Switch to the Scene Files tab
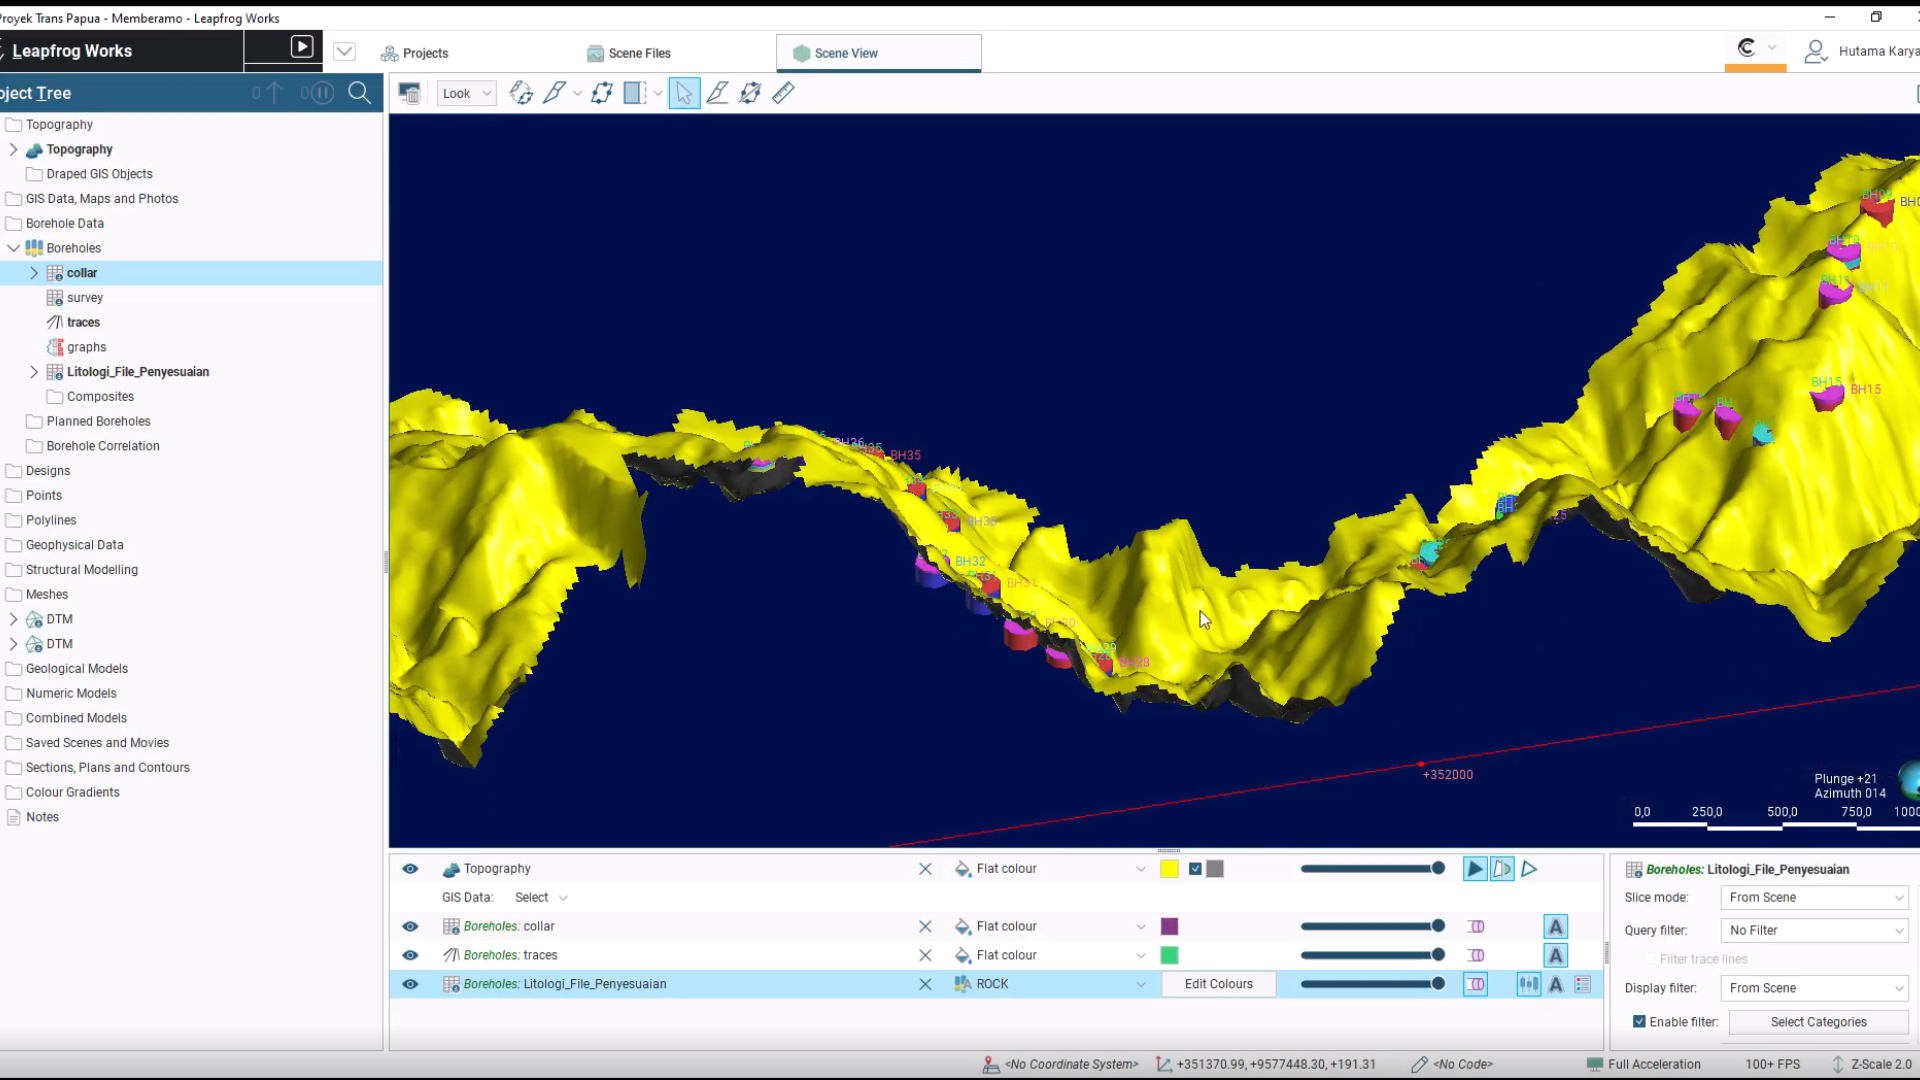 [x=639, y=53]
